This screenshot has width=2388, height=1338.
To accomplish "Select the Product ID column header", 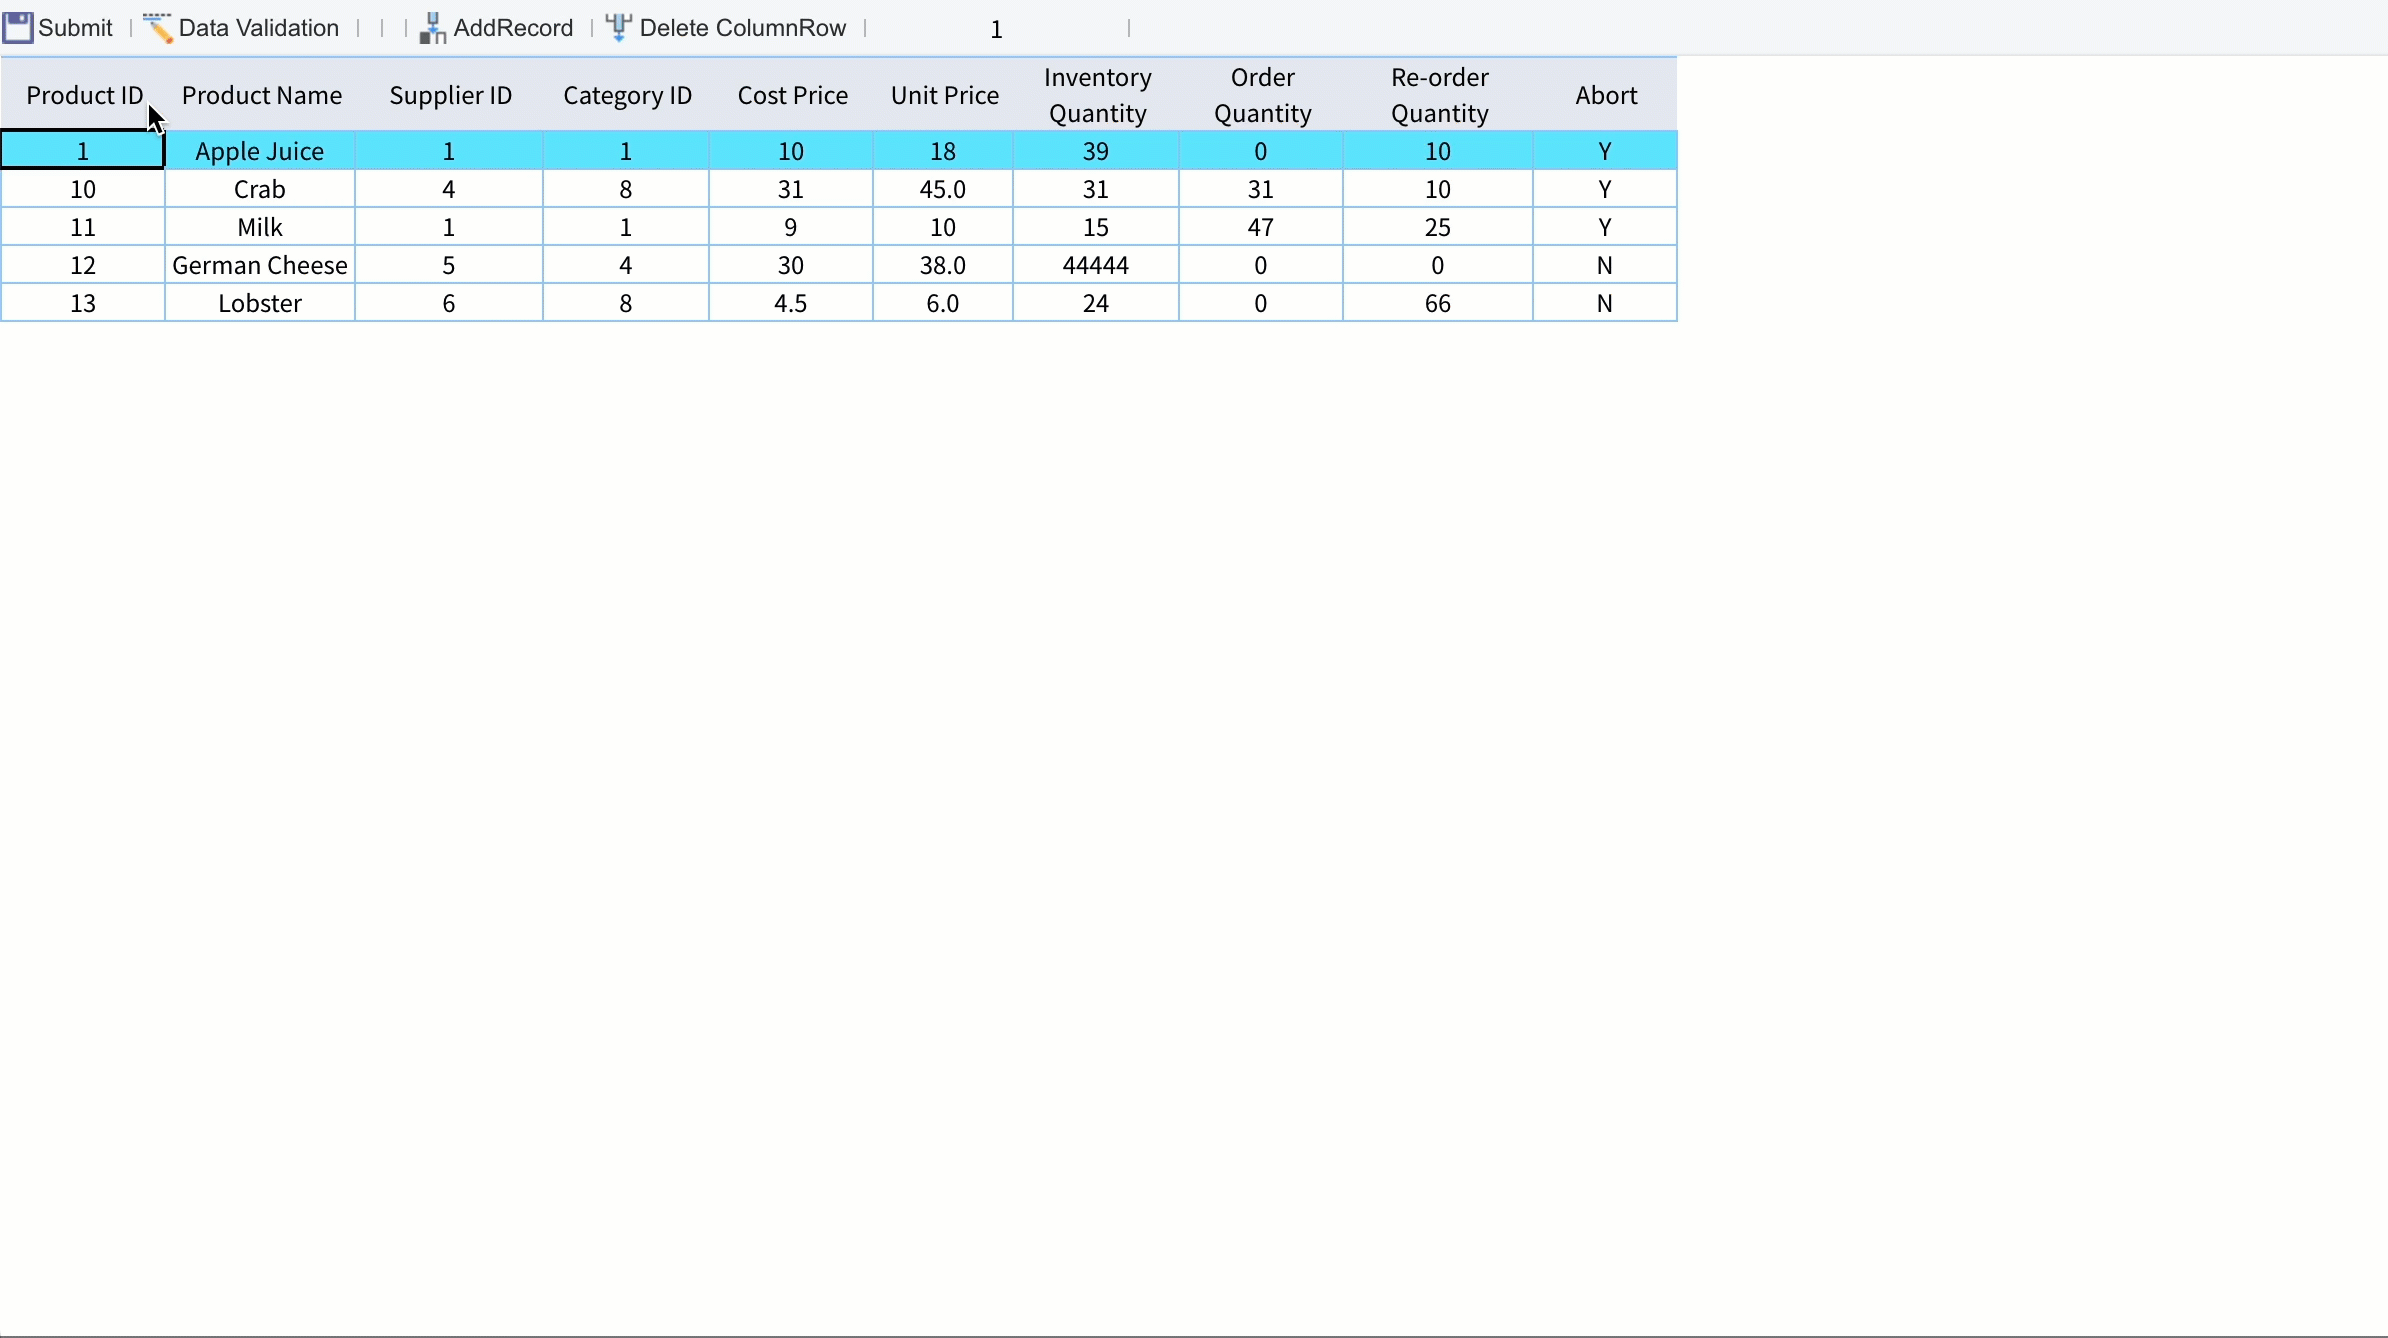I will pyautogui.click(x=84, y=95).
